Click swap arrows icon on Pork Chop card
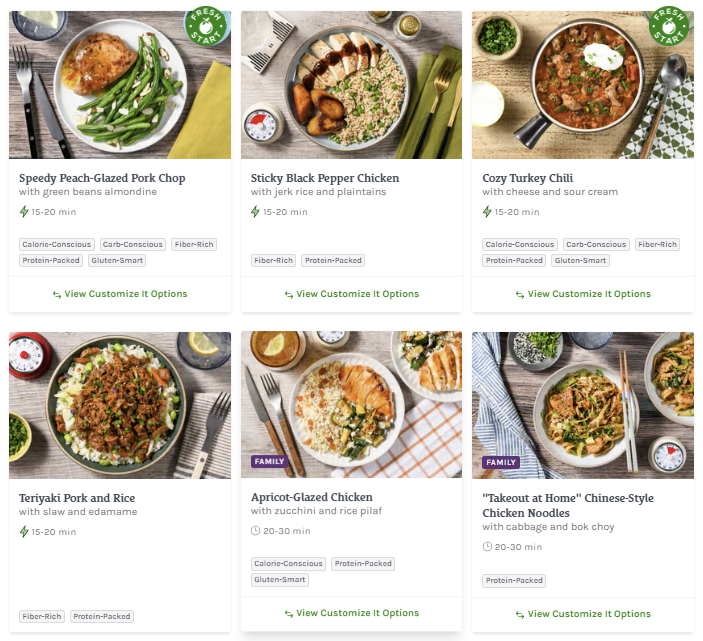Screen dimensions: 703x641 (x=58, y=295)
